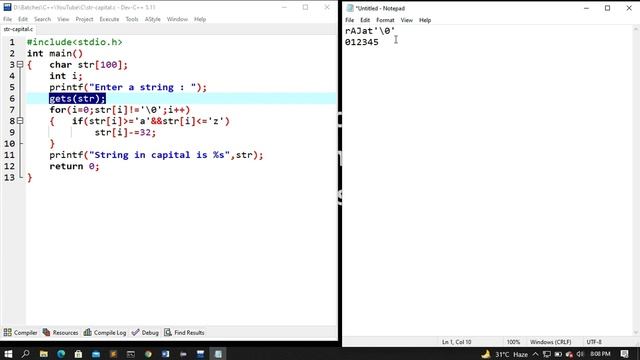Viewport: 640px width, 360px height.
Task: Maximize the Notepad window
Action: tap(607, 8)
